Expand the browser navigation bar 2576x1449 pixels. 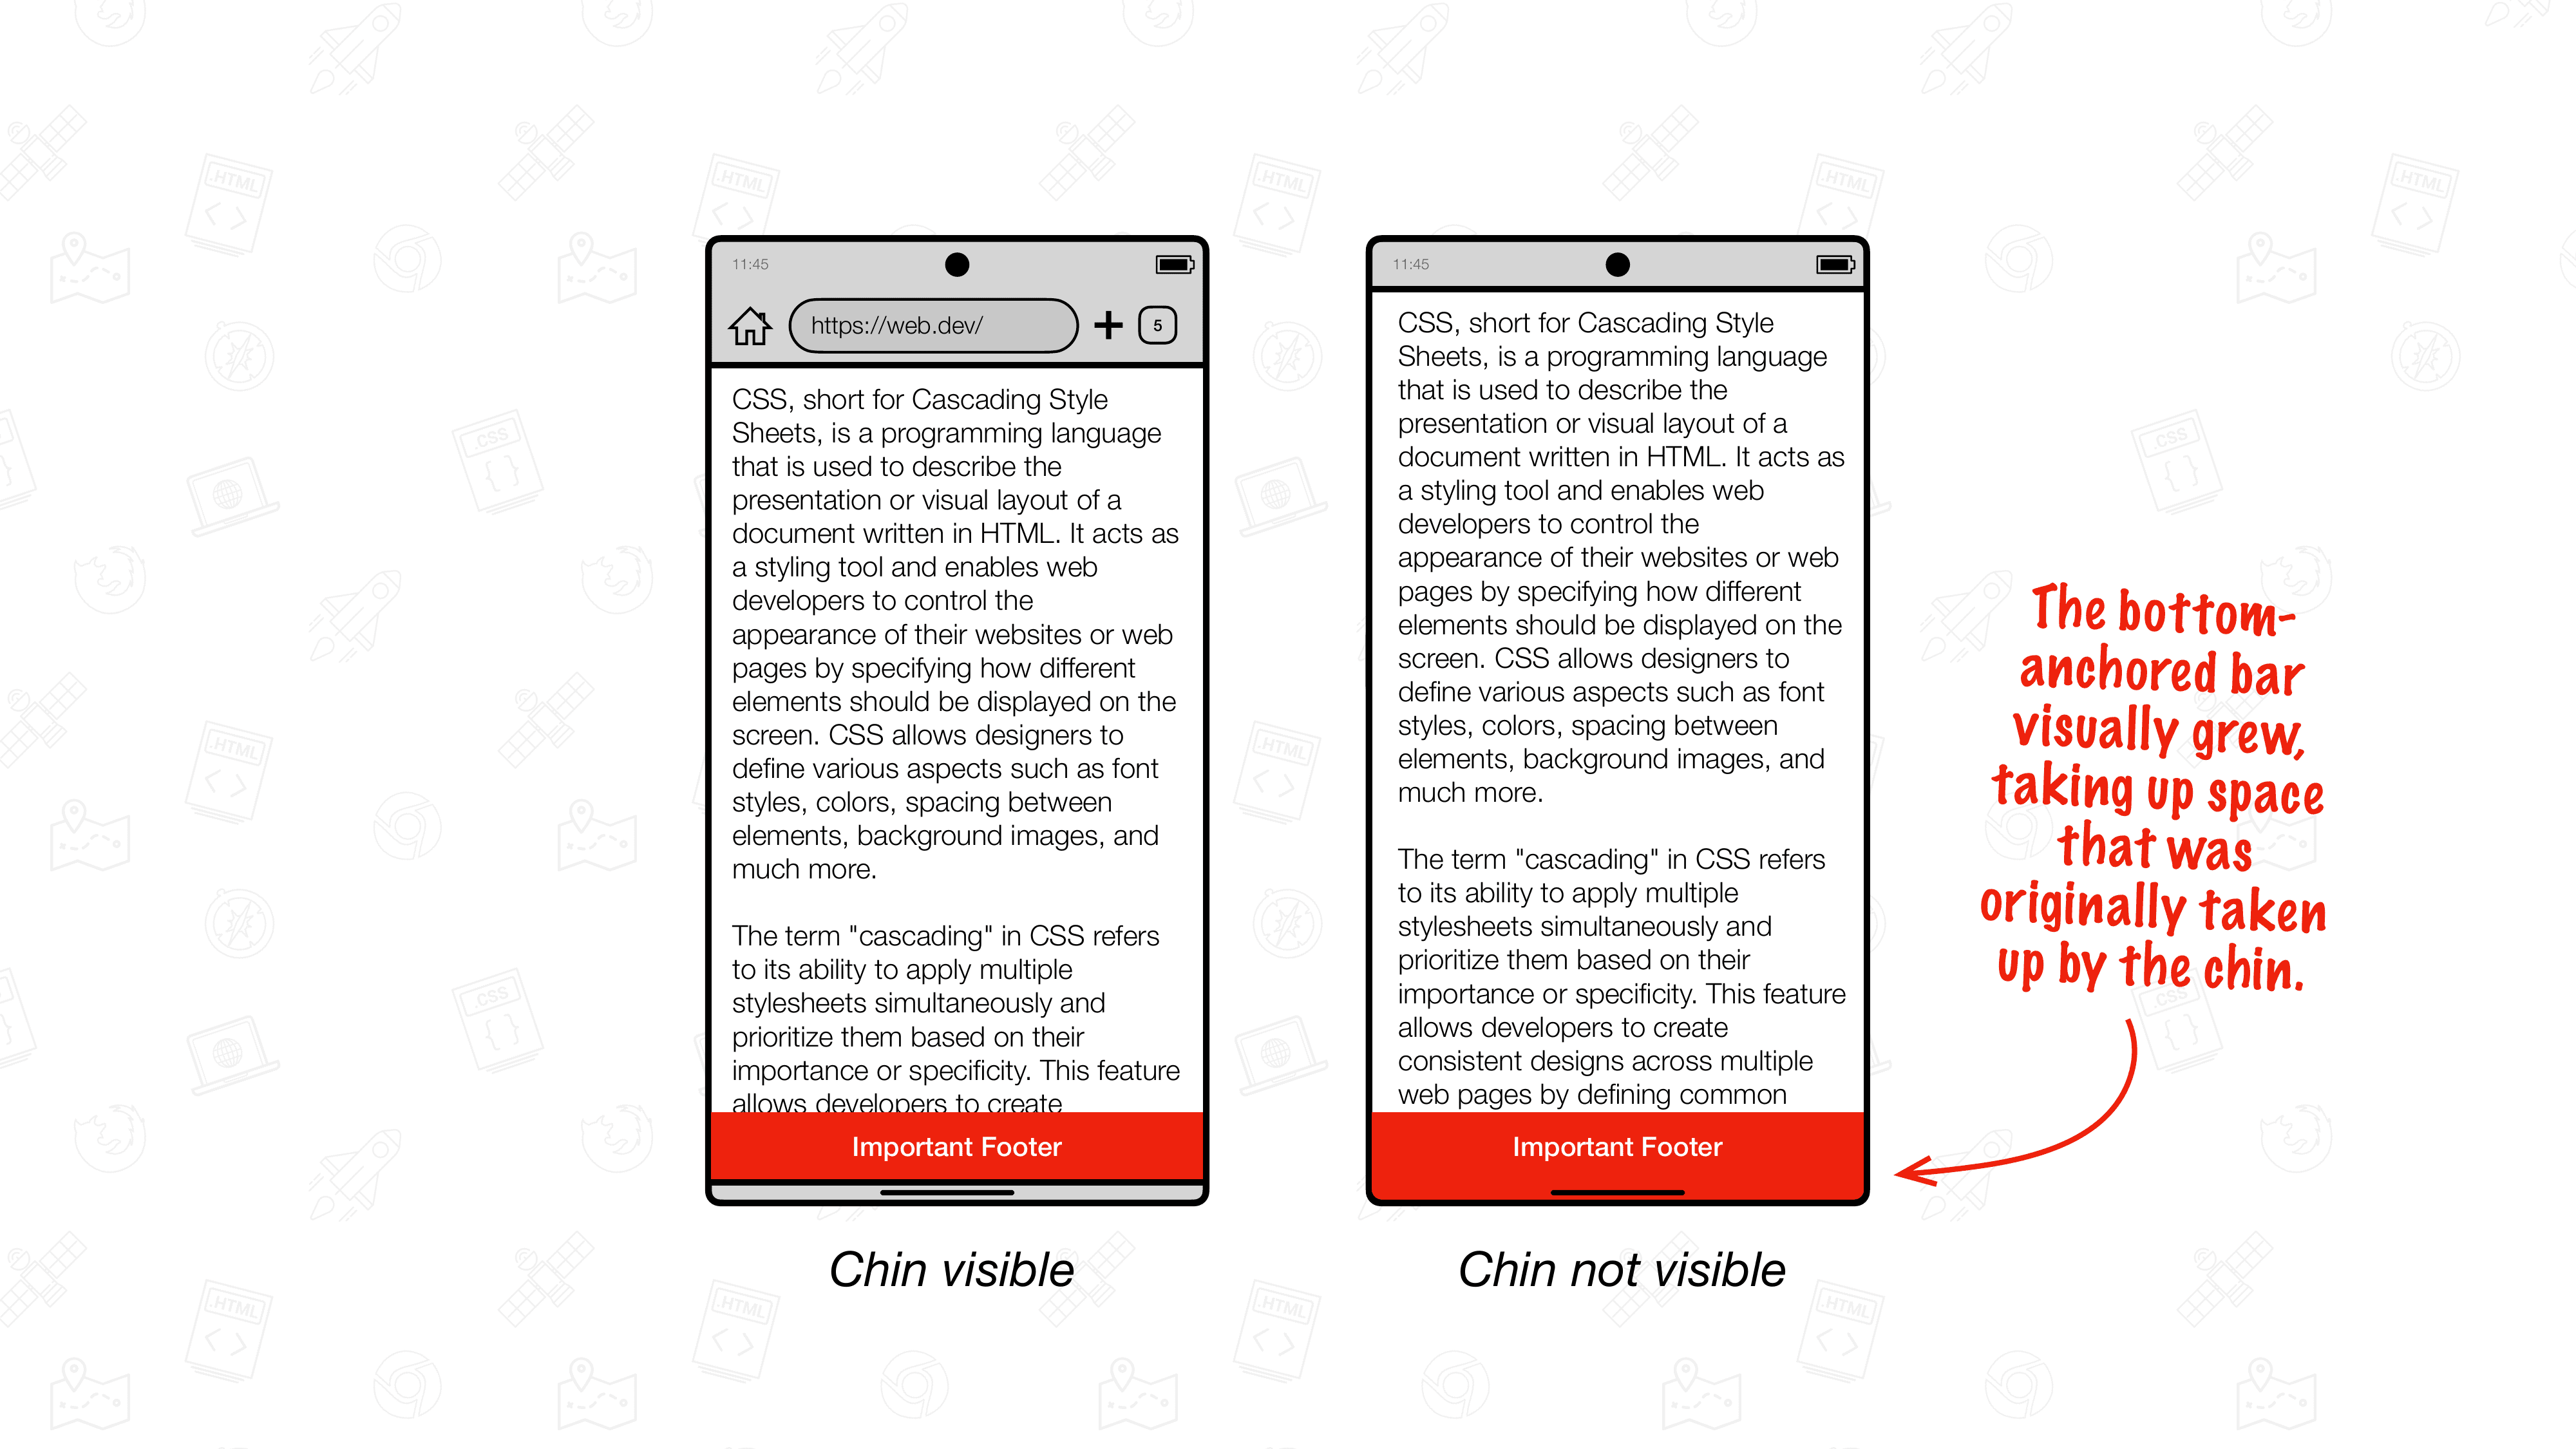(x=938, y=325)
